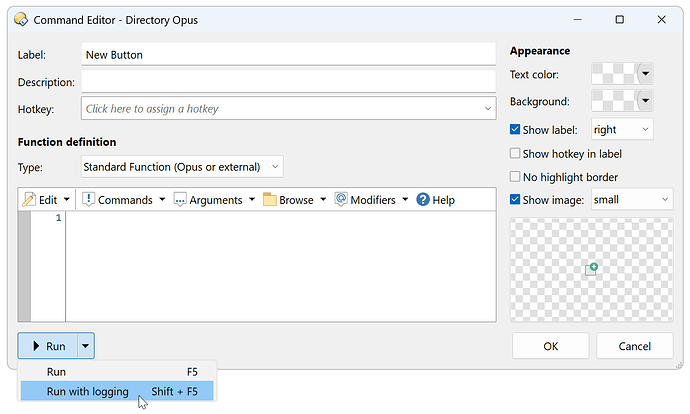Click the Browse folder icon
Viewport: 690px width, 414px height.
[x=269, y=200]
